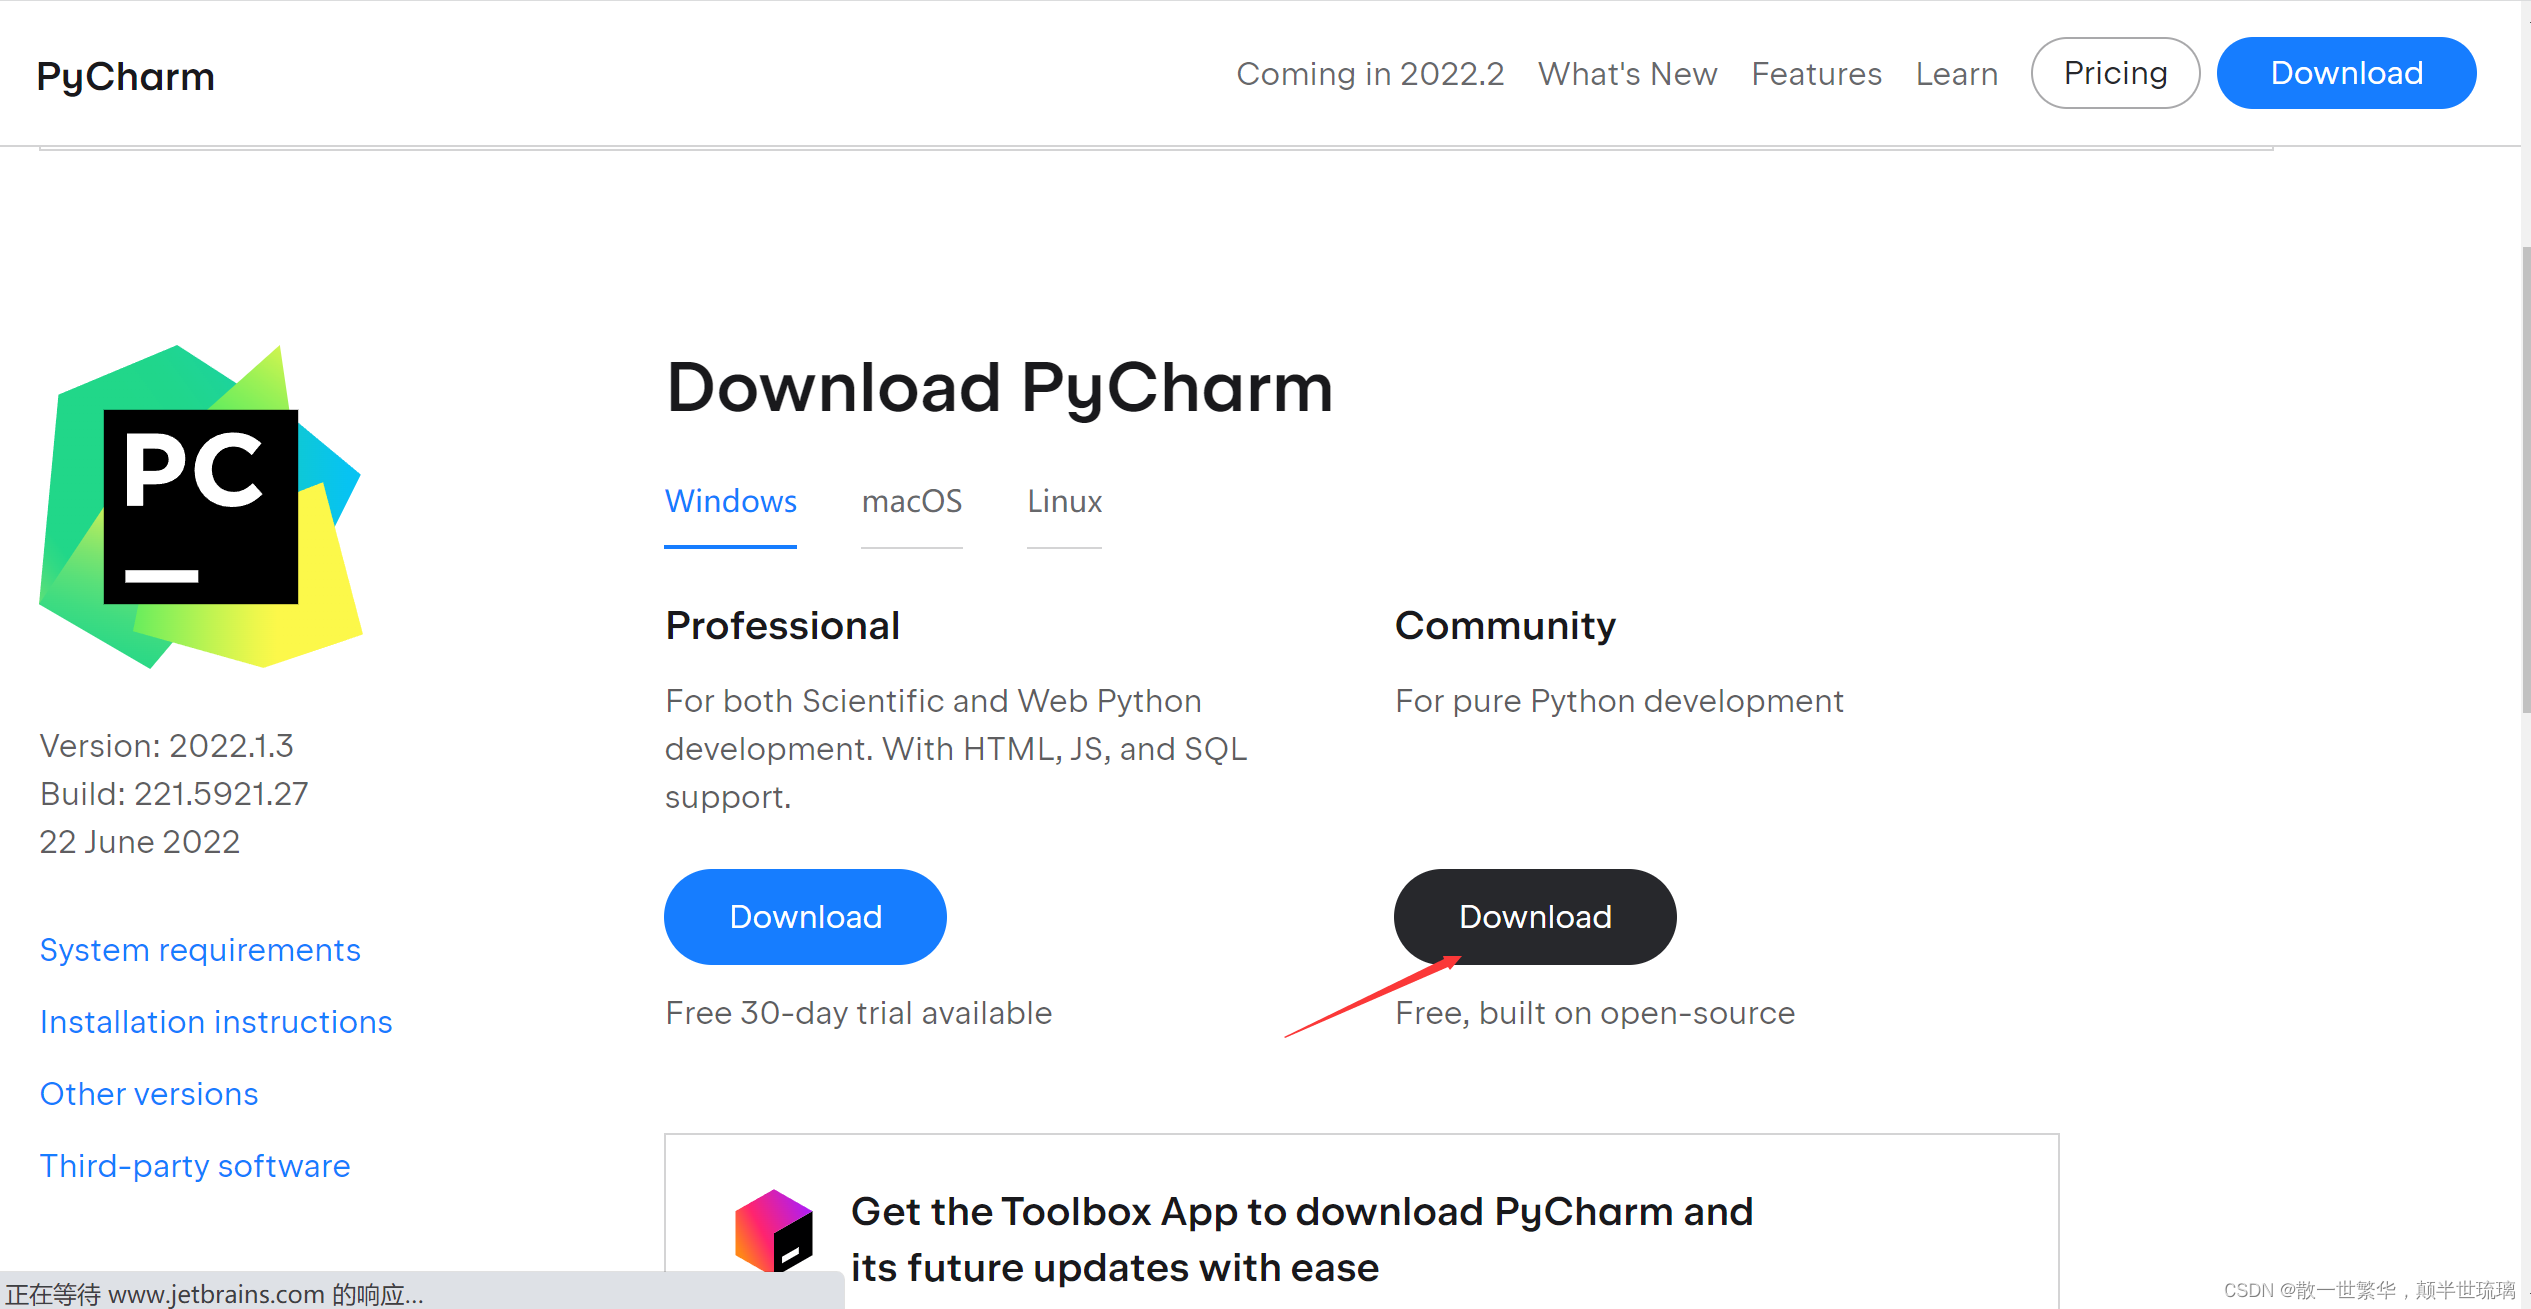2531x1309 pixels.
Task: Click System requirements link
Action: [200, 948]
